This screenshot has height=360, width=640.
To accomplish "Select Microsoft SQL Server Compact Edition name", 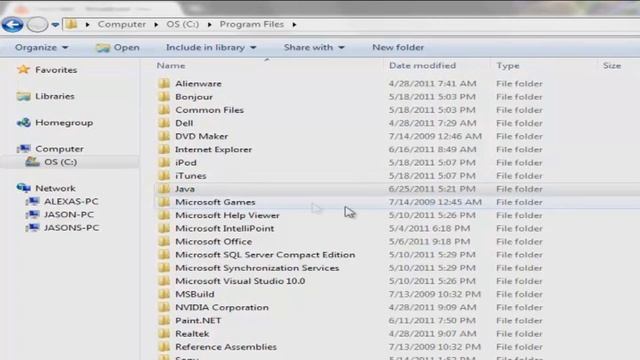I will pyautogui.click(x=265, y=255).
